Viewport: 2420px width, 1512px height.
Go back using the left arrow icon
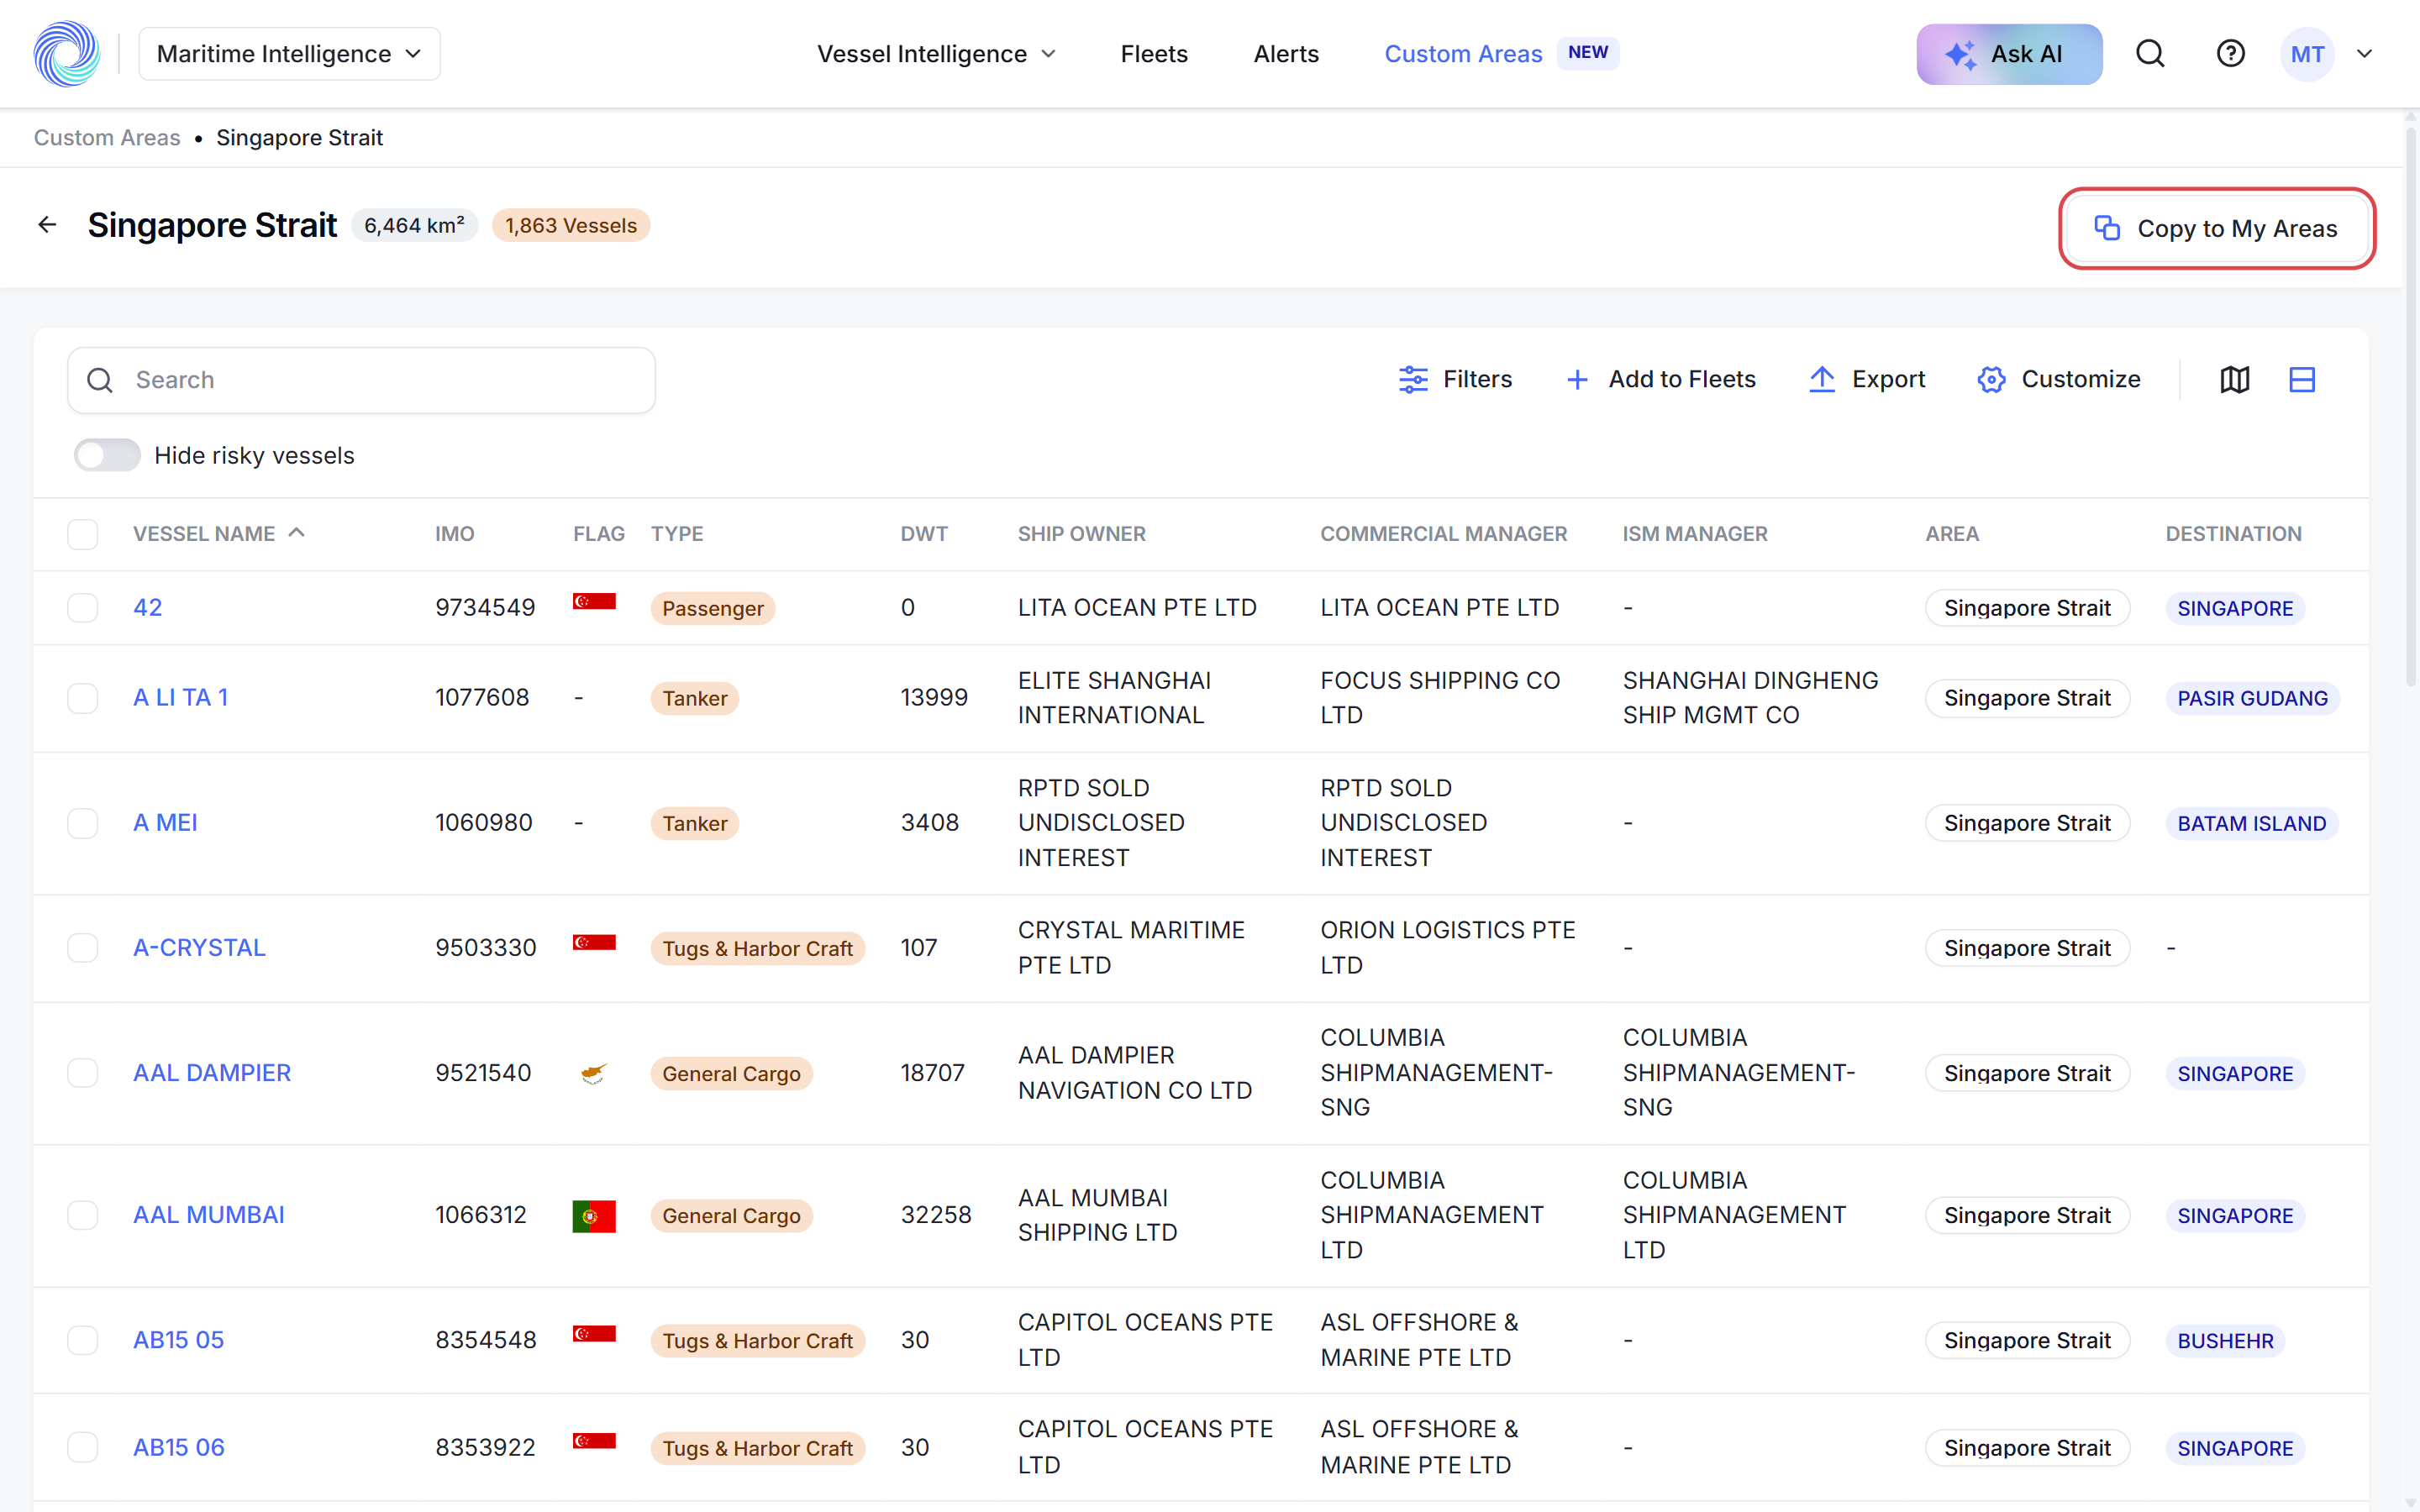[47, 225]
